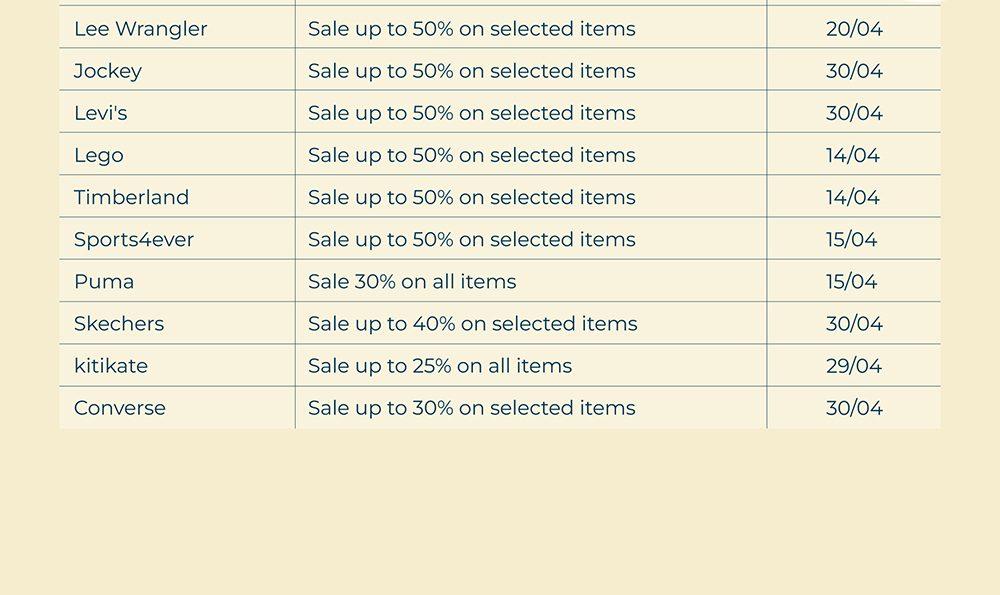Click the Levi's brand name
The image size is (1000, 595).
[101, 113]
